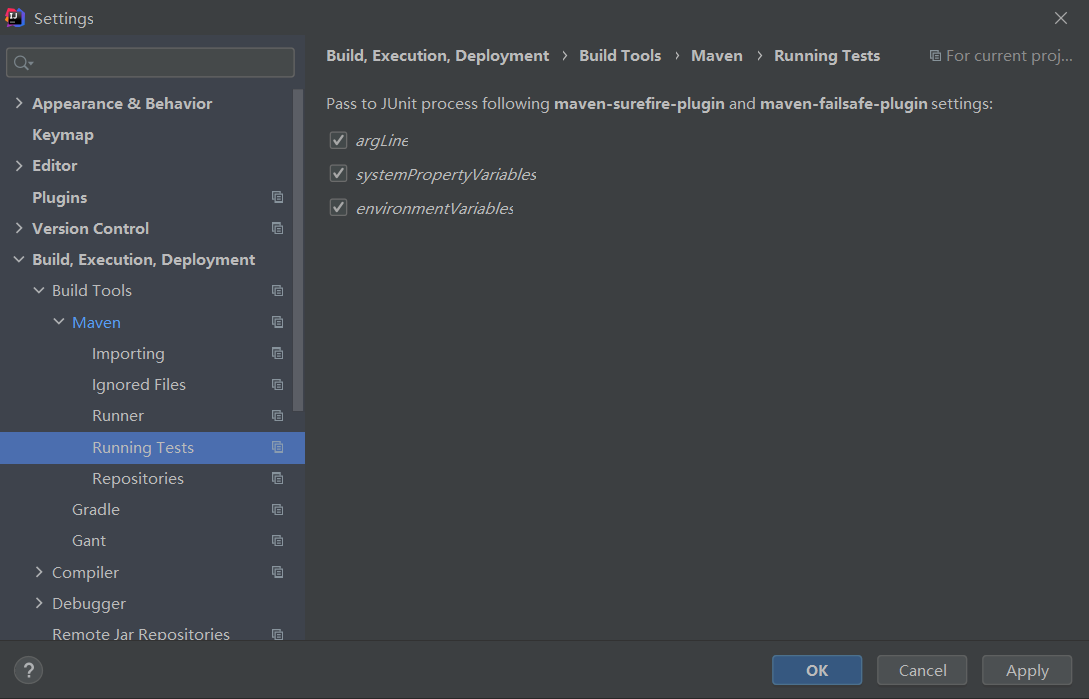Expand the Version Control section

coord(19,228)
